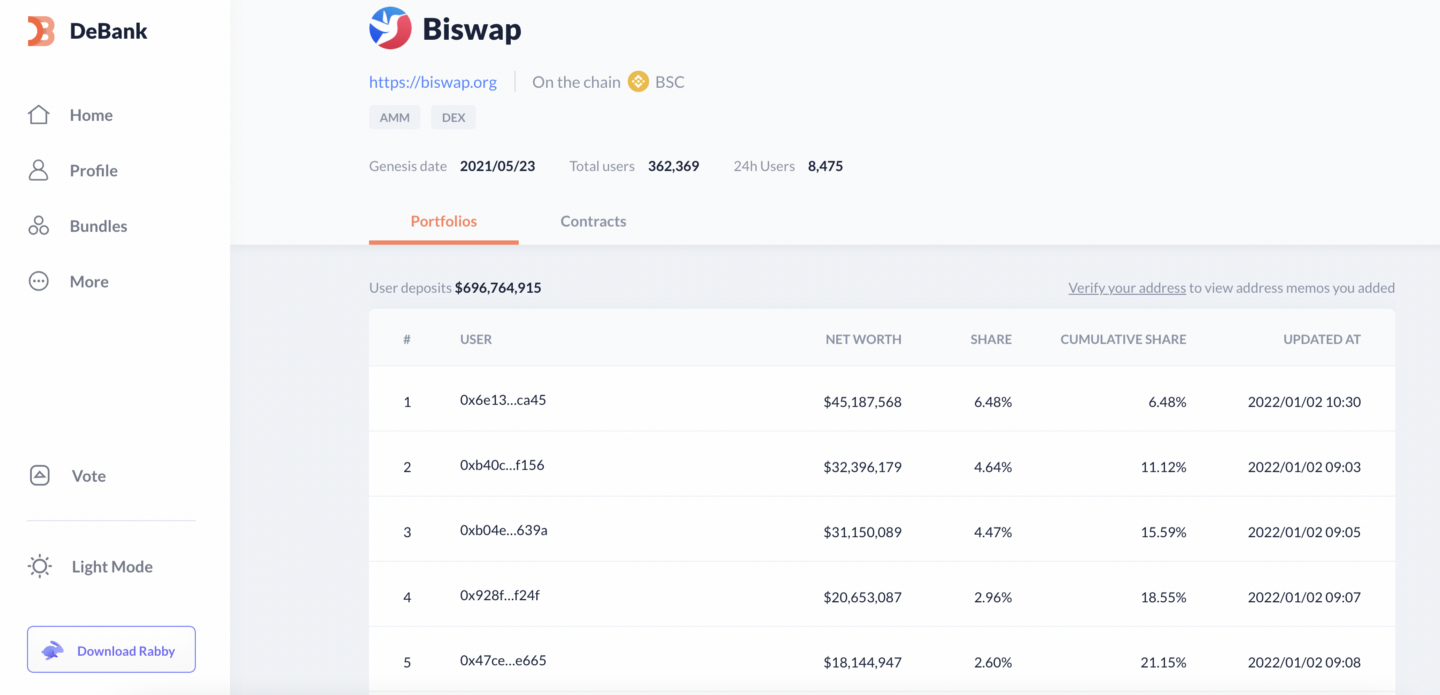
Task: Switch to the Portfolios tab
Action: point(444,221)
